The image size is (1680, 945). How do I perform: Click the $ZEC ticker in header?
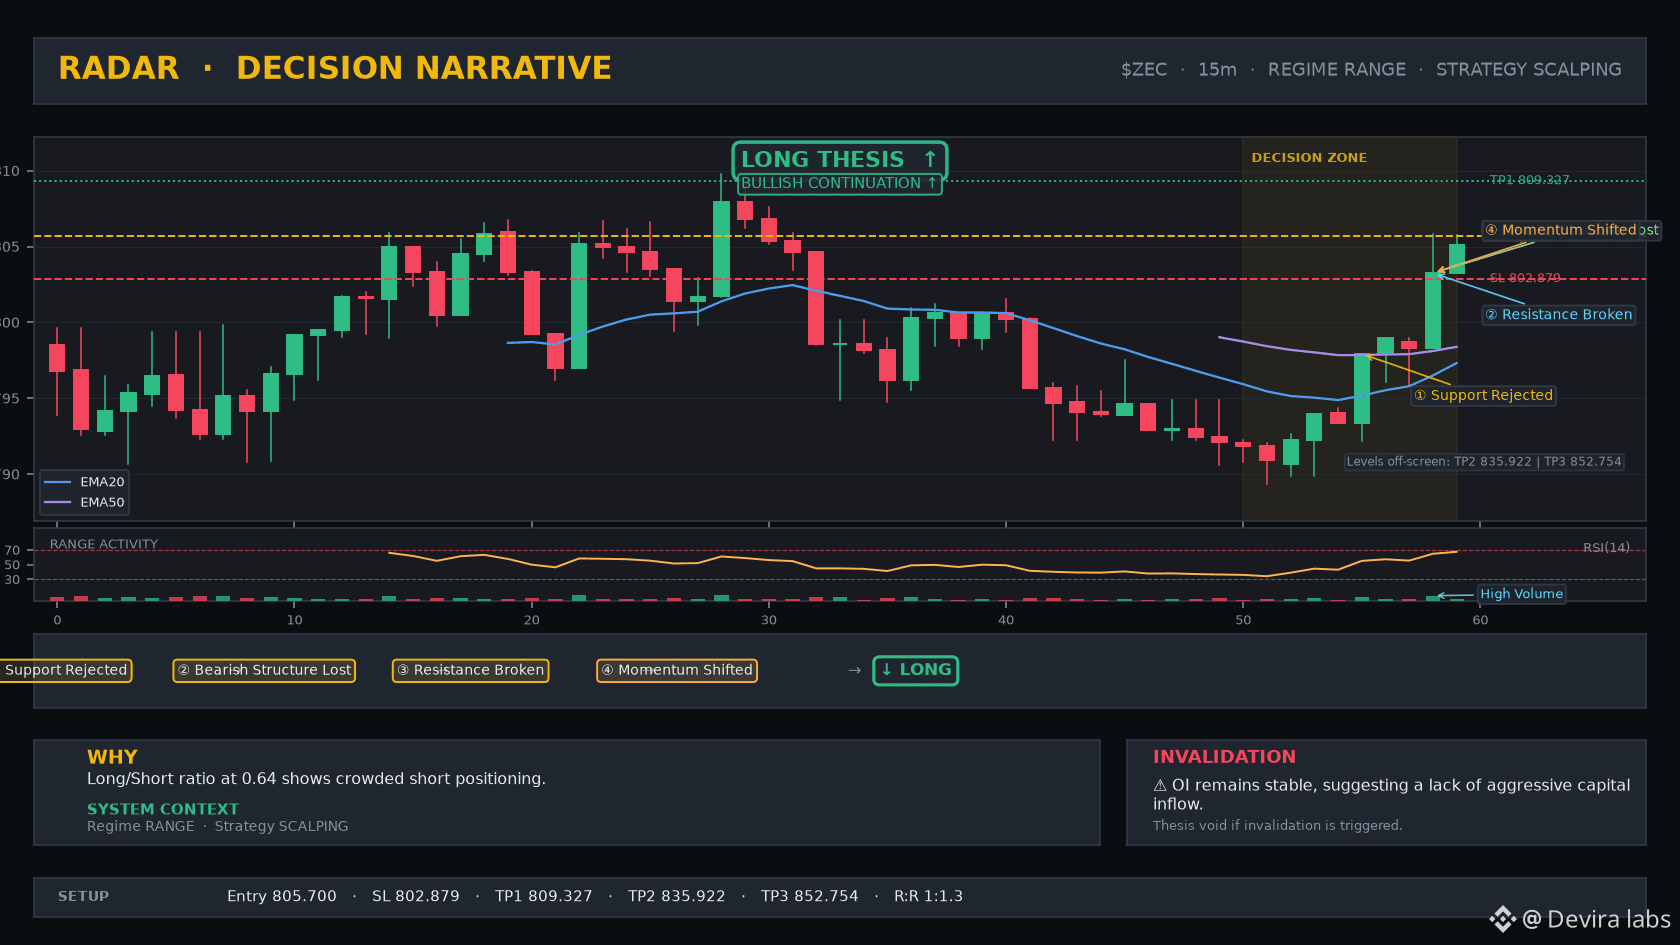pos(1144,70)
